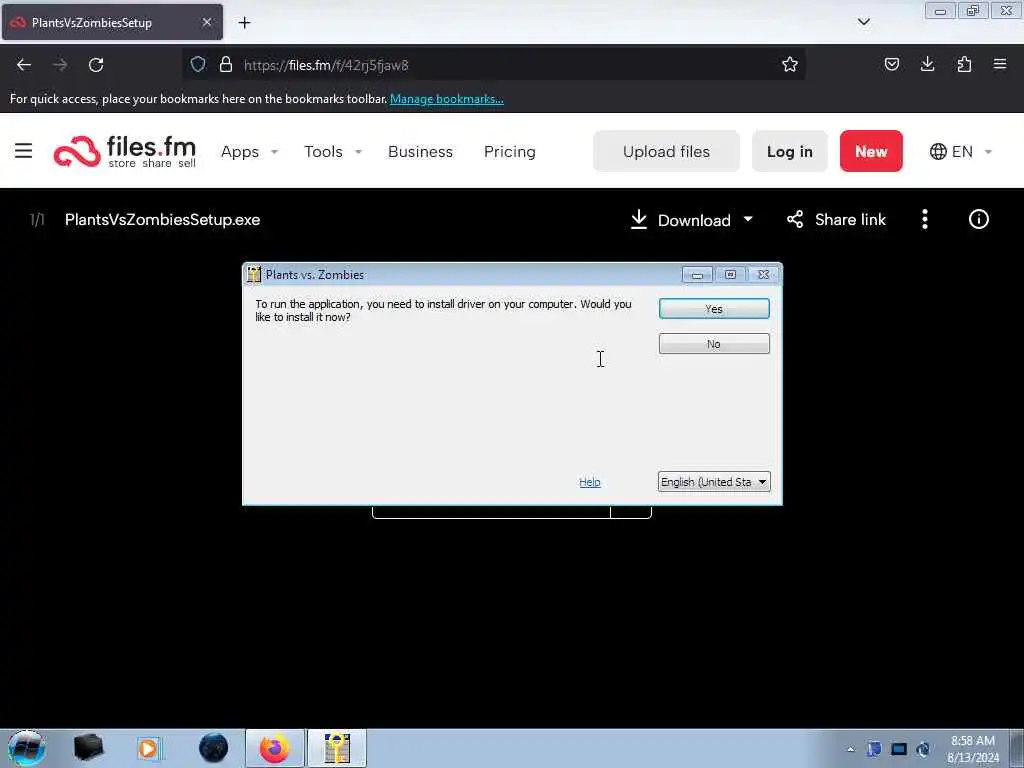The height and width of the screenshot is (768, 1024).
Task: Show file info with the info icon
Action: click(978, 219)
